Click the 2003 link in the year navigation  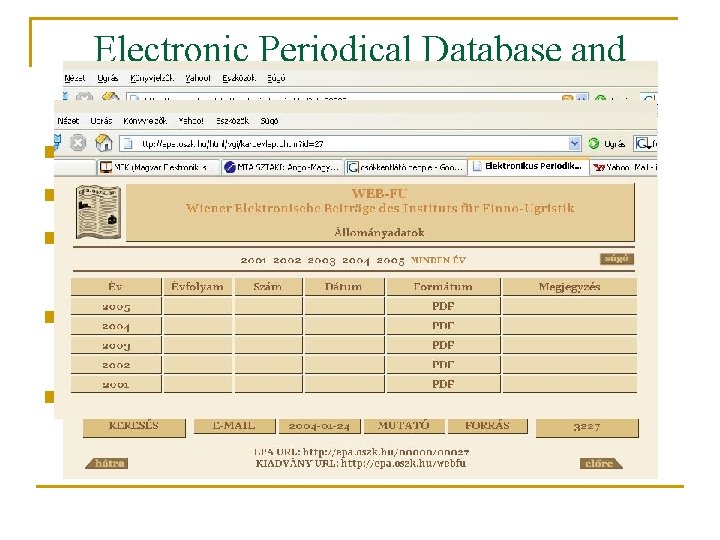click(321, 260)
